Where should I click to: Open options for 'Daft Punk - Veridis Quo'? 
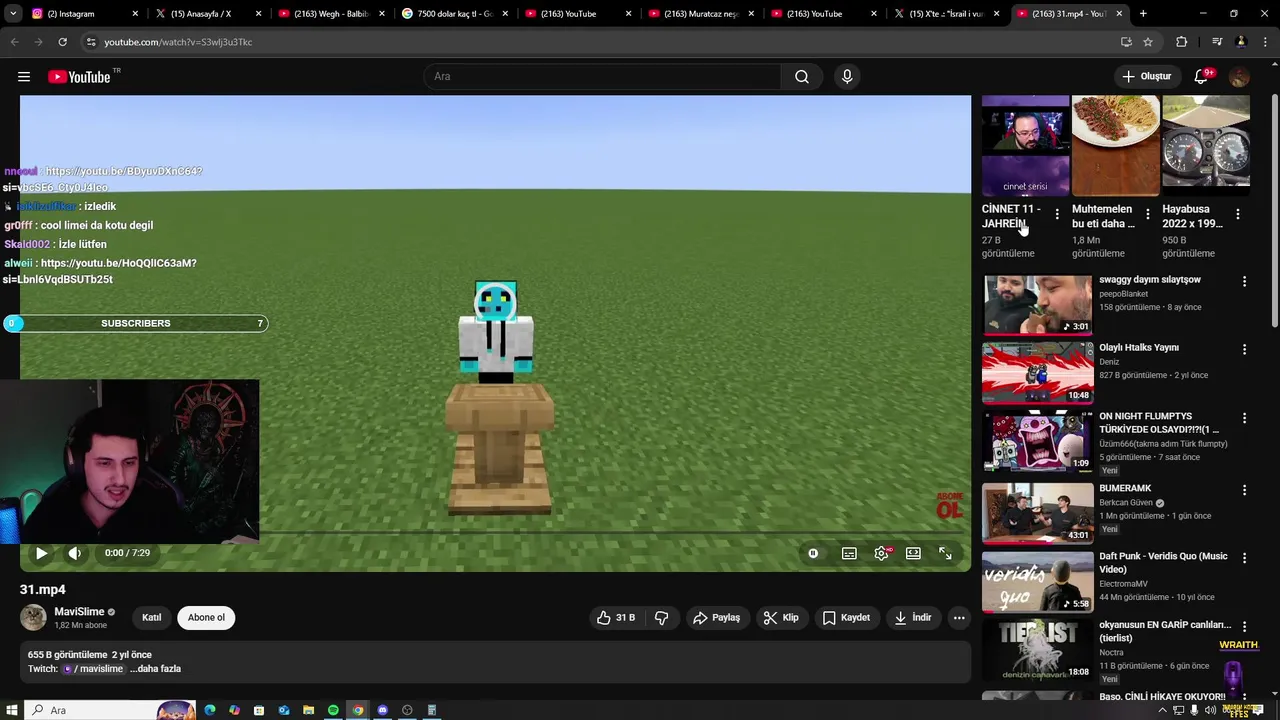(x=1244, y=559)
